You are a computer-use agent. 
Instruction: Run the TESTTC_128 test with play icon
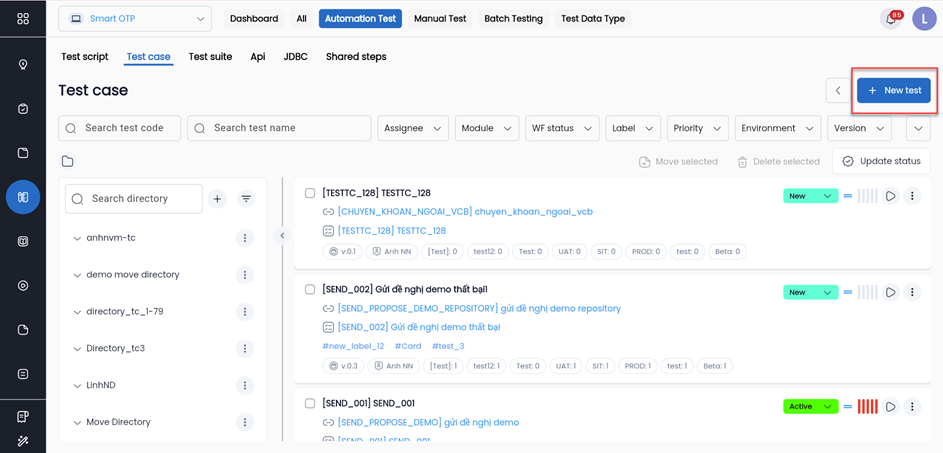[x=890, y=196]
